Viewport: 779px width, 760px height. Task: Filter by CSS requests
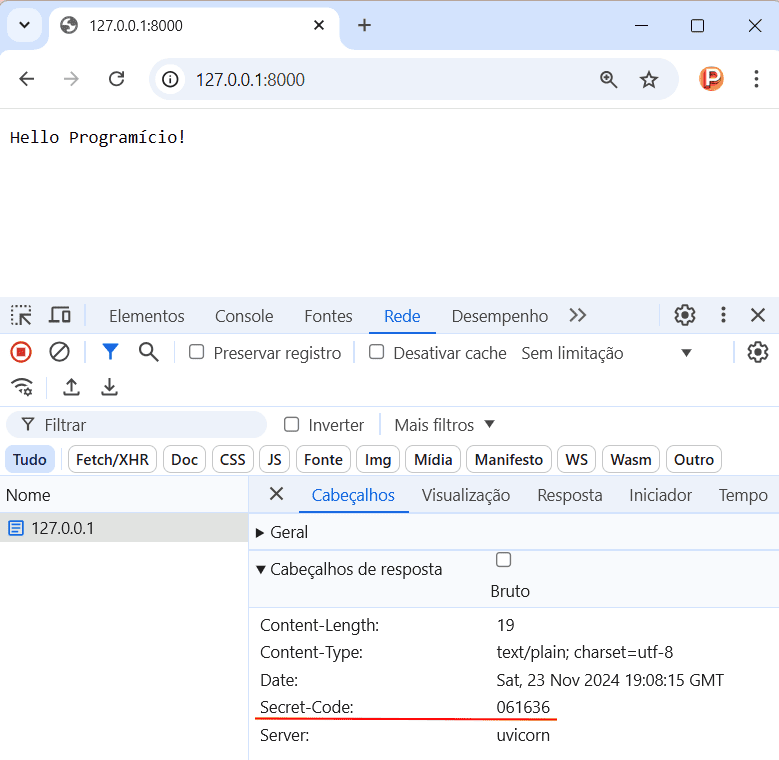(233, 459)
